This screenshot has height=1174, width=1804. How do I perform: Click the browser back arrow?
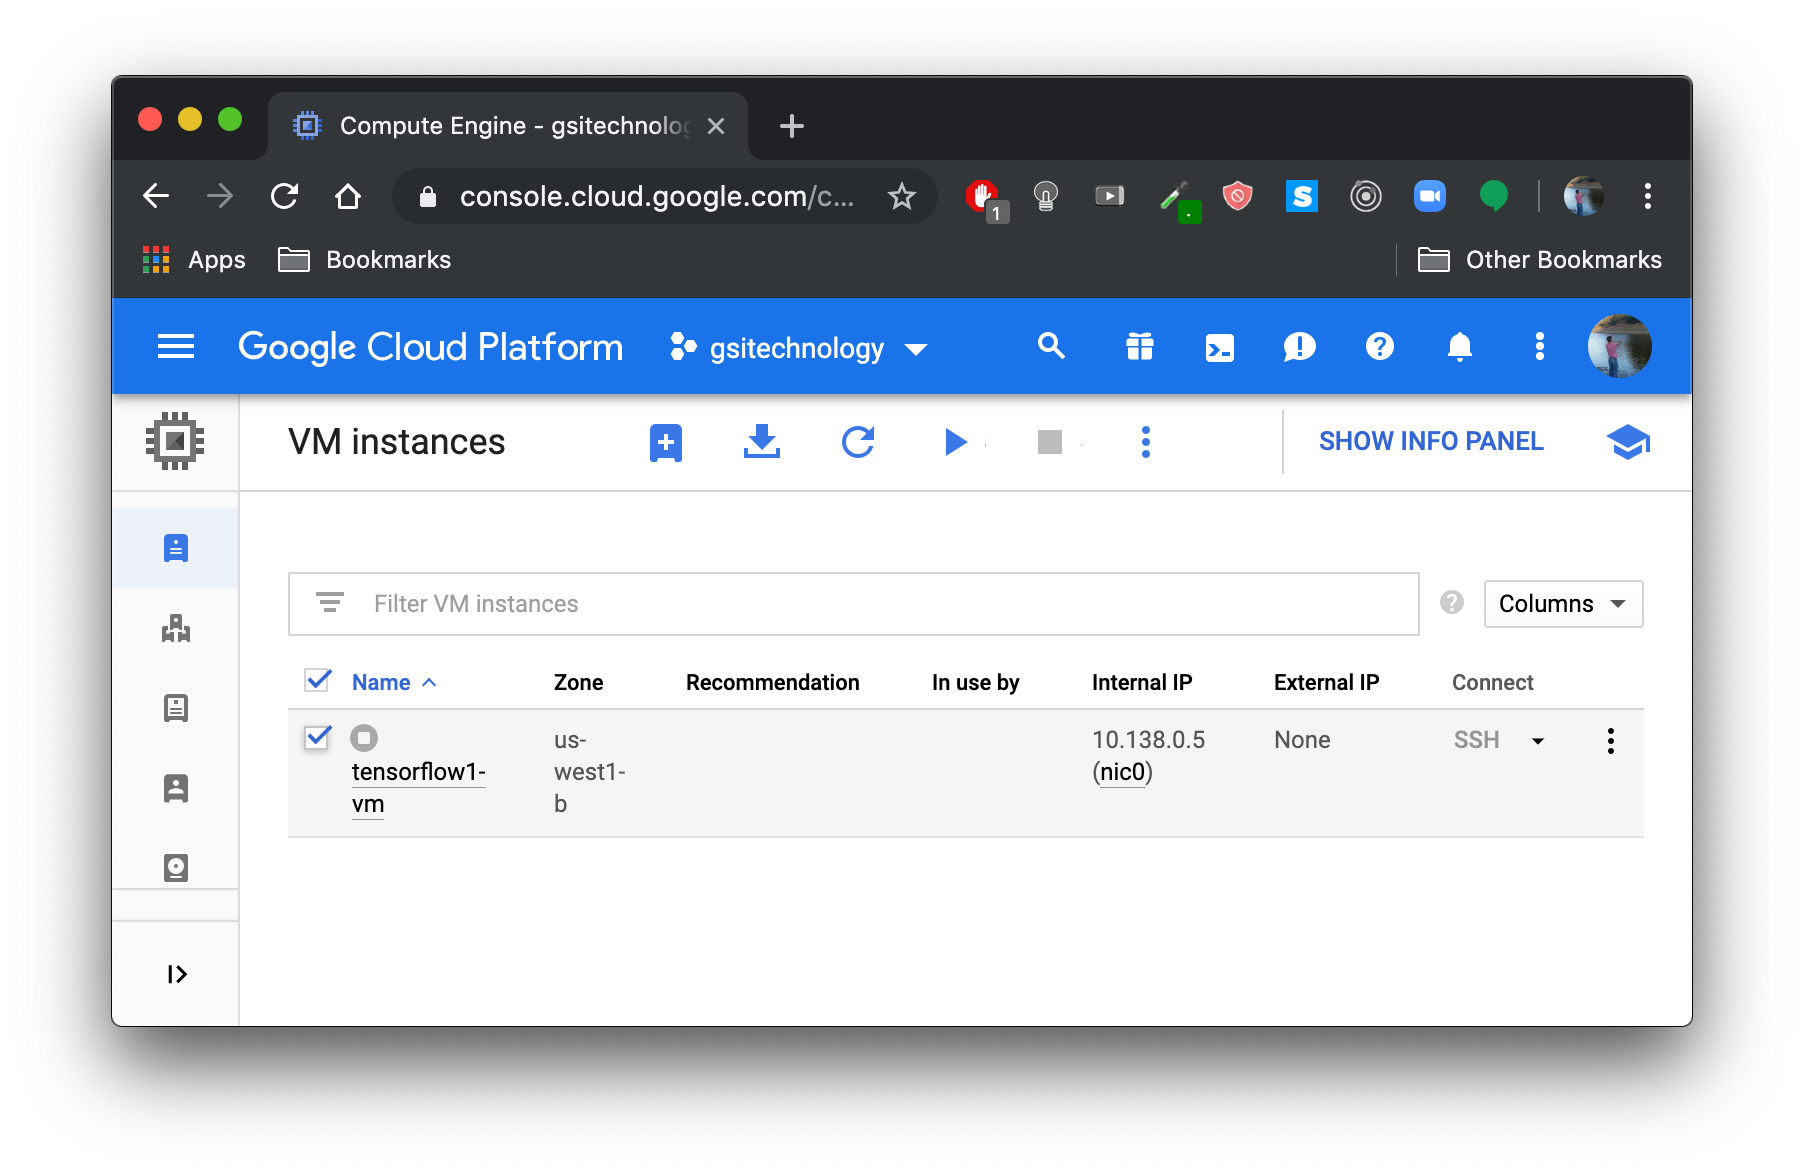(156, 196)
